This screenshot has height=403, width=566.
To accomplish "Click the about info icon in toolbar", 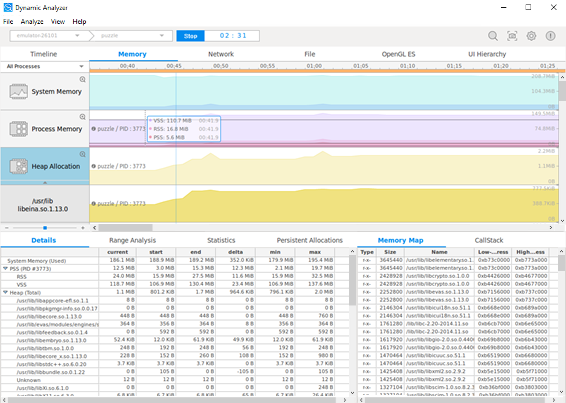I will pos(550,36).
